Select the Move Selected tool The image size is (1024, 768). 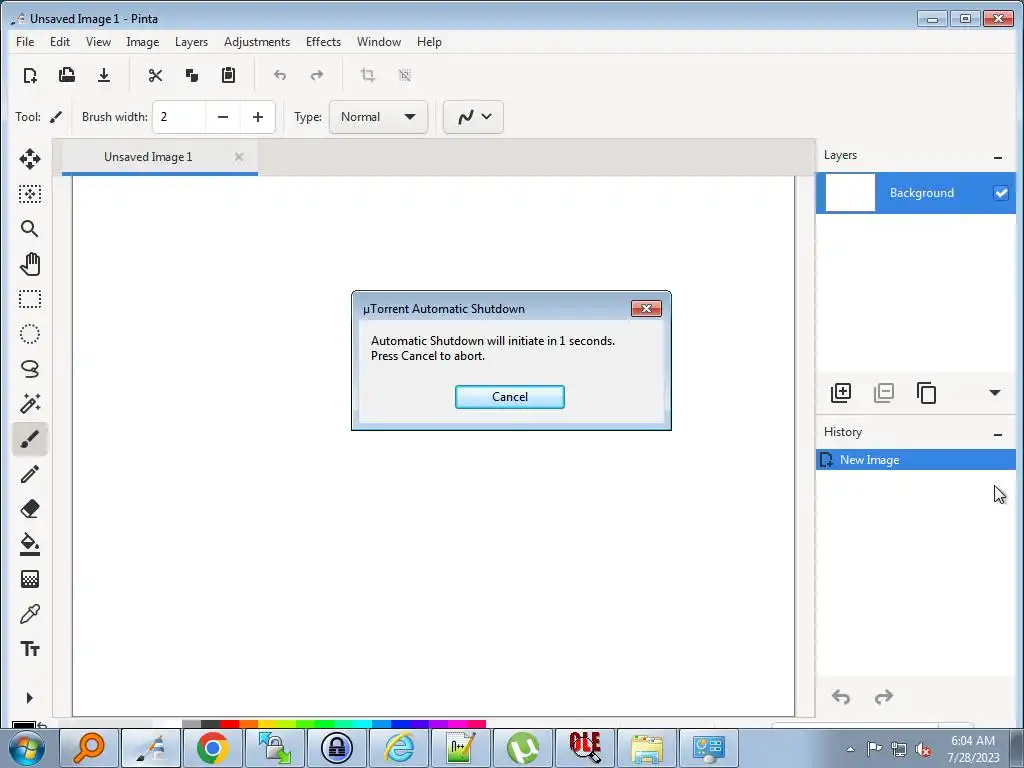click(x=30, y=159)
